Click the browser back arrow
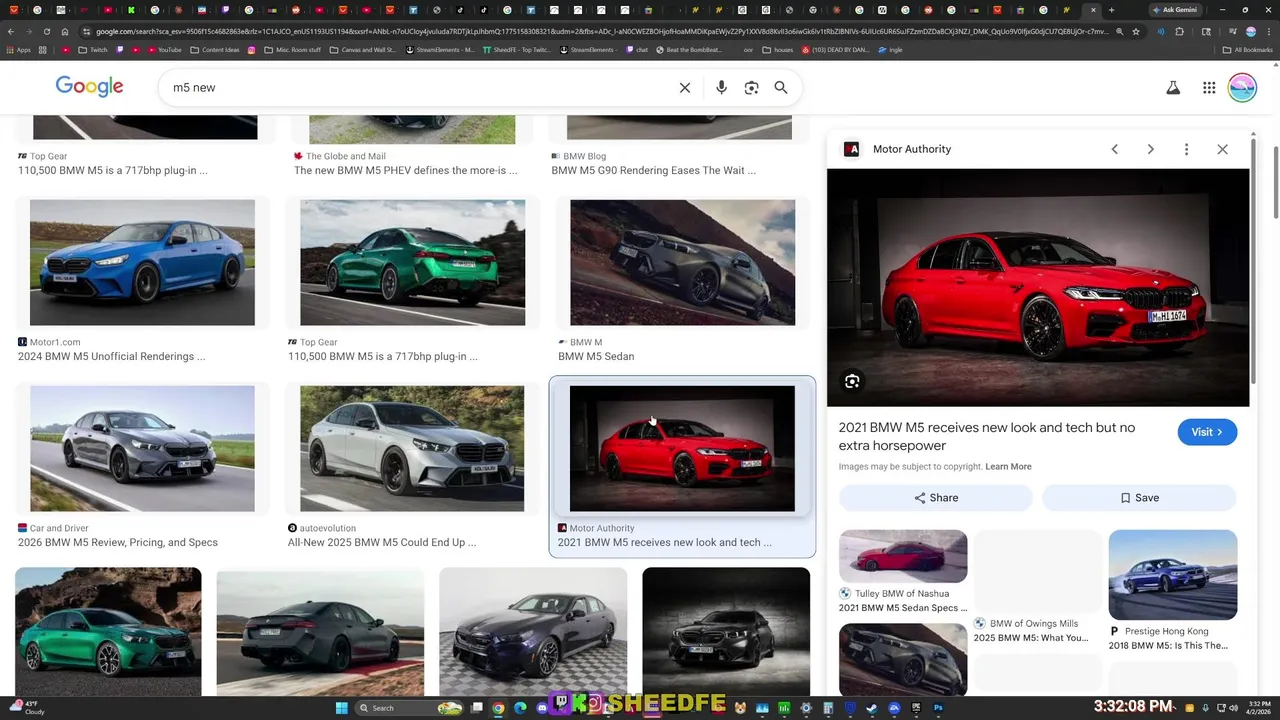The width and height of the screenshot is (1280, 720). tap(11, 31)
